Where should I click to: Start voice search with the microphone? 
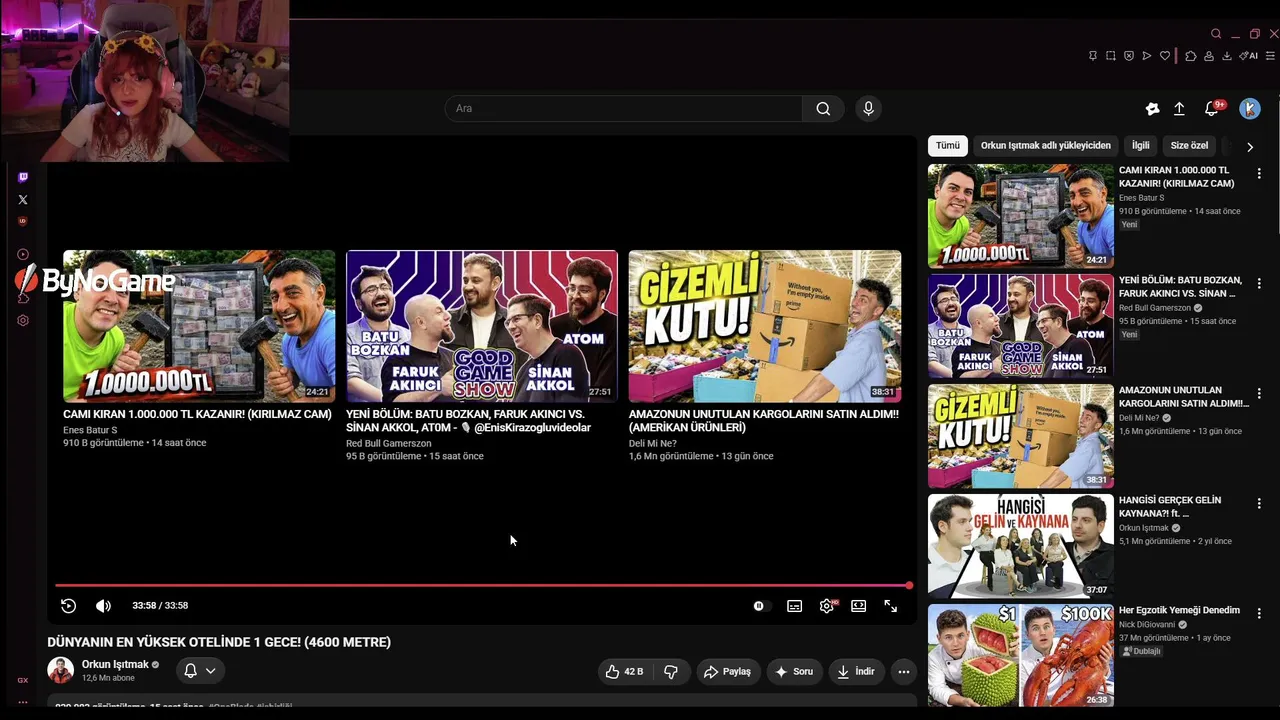point(868,109)
